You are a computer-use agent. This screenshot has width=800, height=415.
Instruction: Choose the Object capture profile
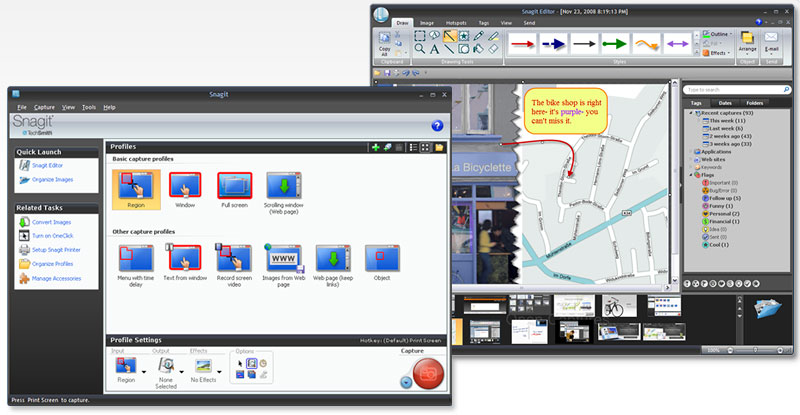pyautogui.click(x=382, y=262)
